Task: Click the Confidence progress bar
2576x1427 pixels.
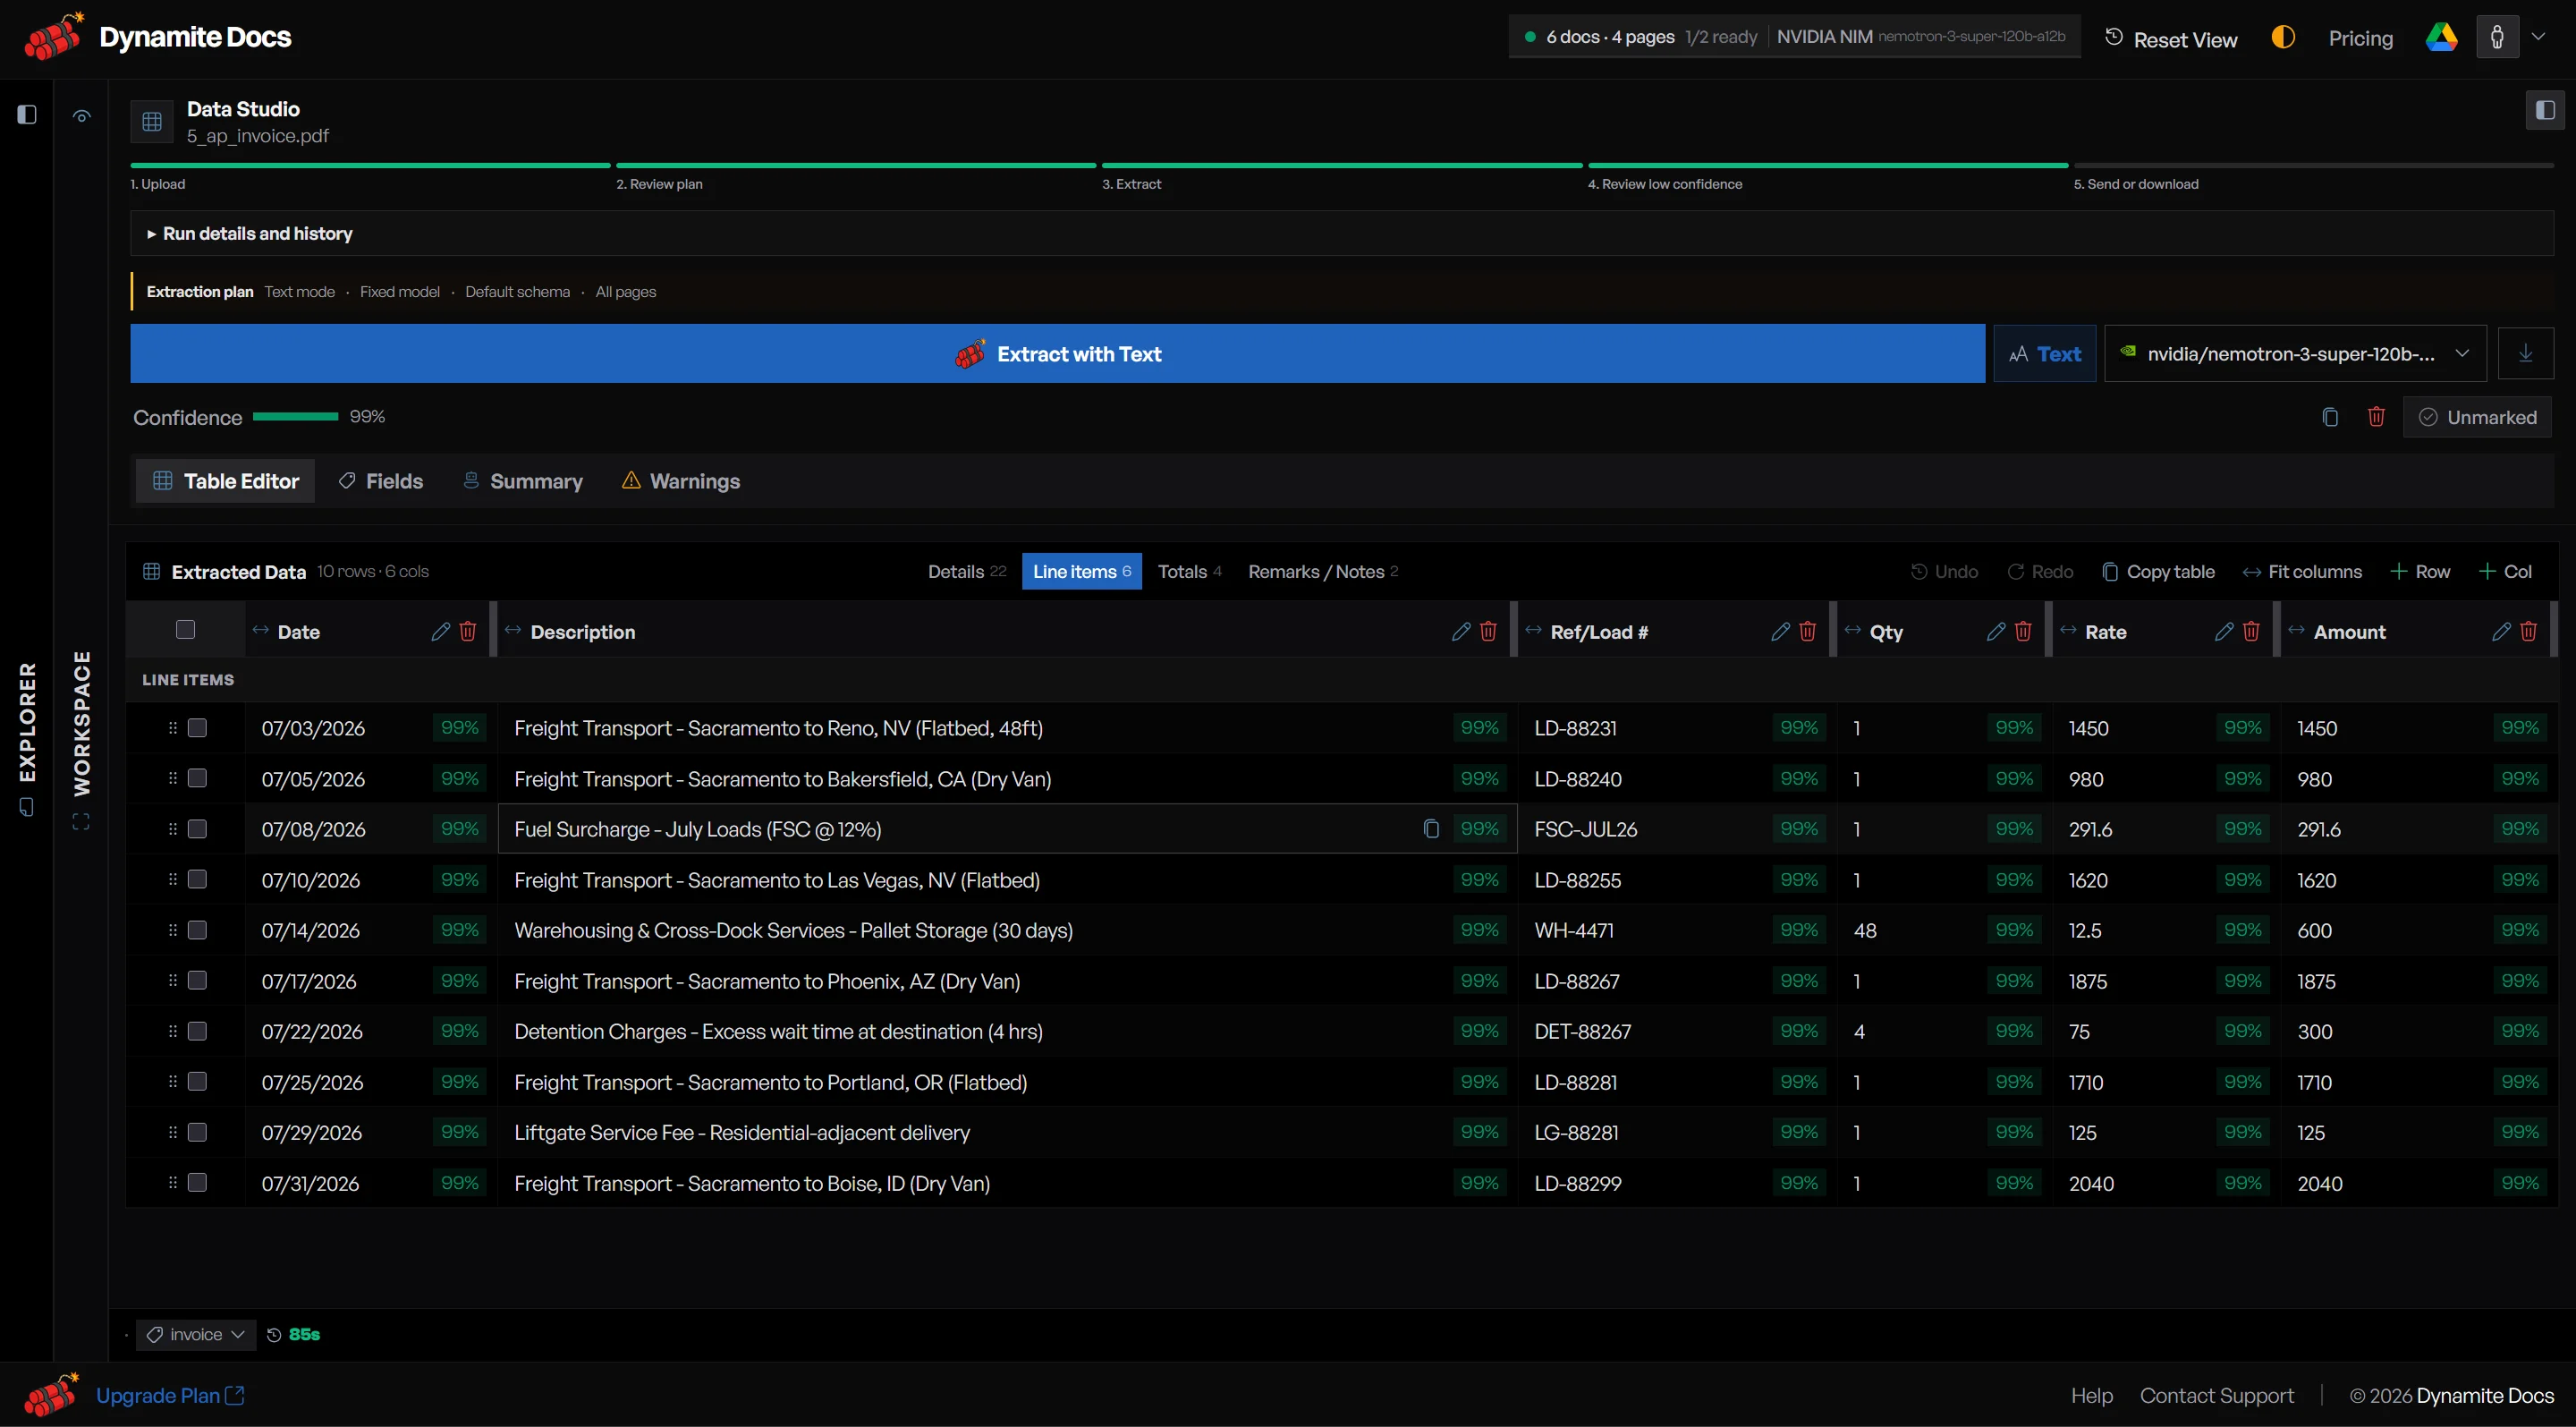Action: 296,417
